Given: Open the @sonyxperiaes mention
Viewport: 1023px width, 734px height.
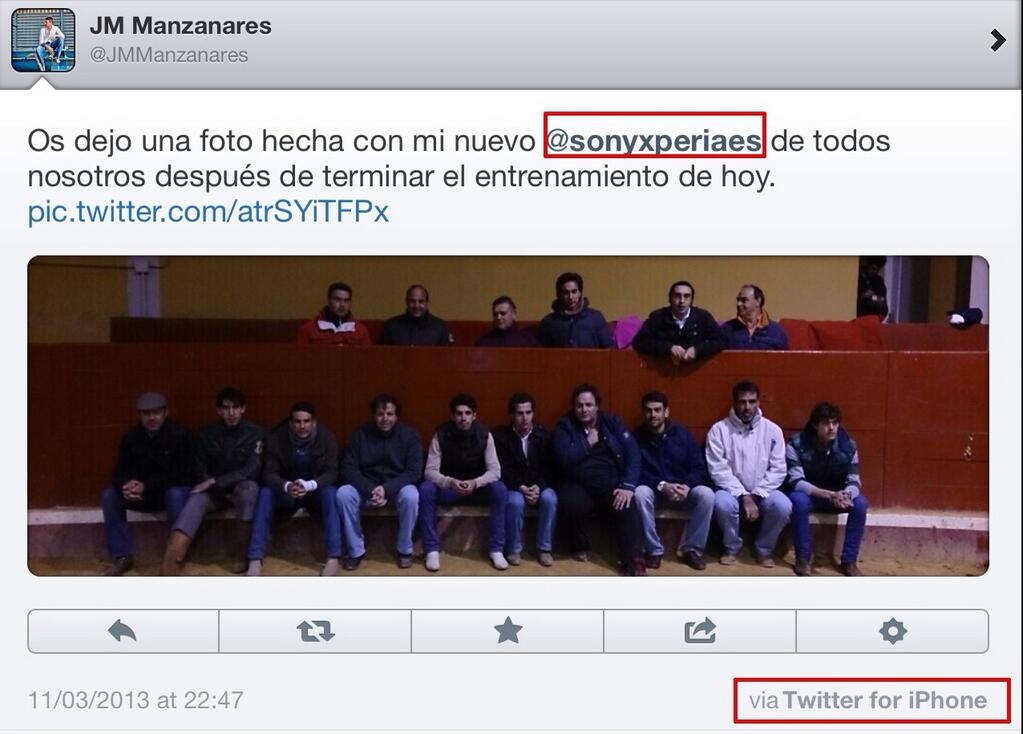Looking at the screenshot, I should 654,141.
